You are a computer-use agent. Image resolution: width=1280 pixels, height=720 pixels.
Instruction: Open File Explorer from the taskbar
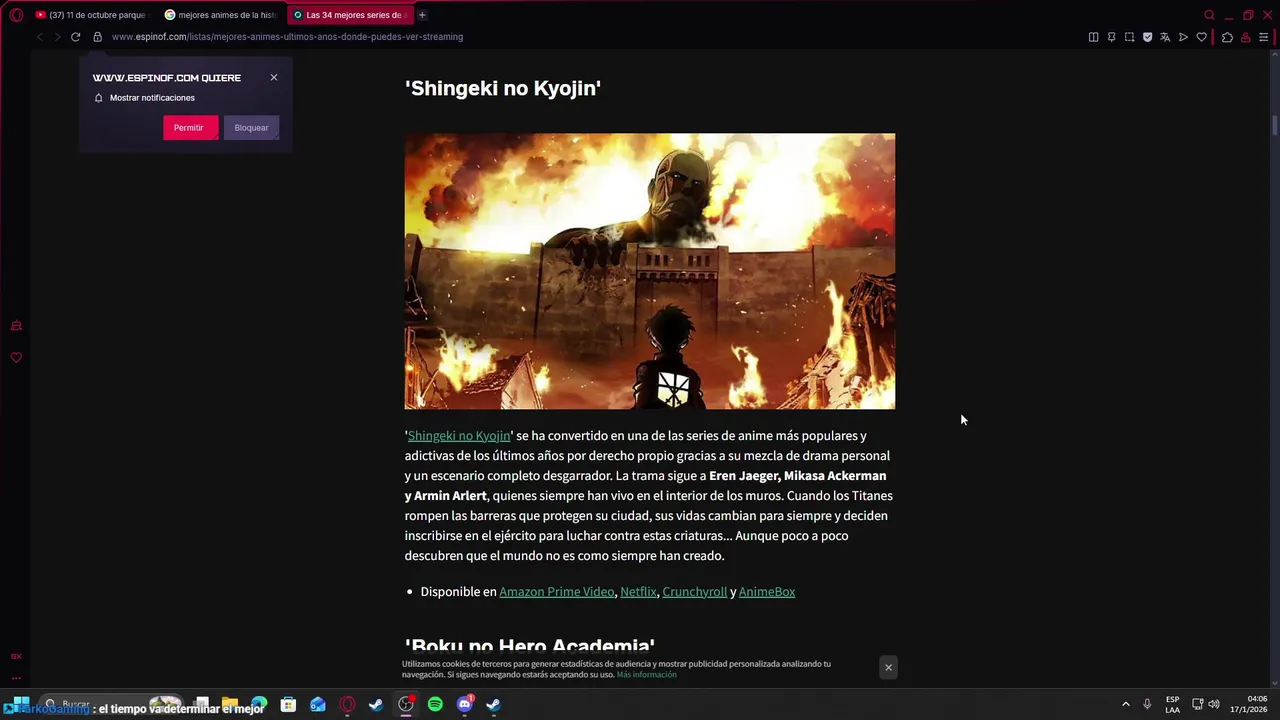[x=230, y=704]
